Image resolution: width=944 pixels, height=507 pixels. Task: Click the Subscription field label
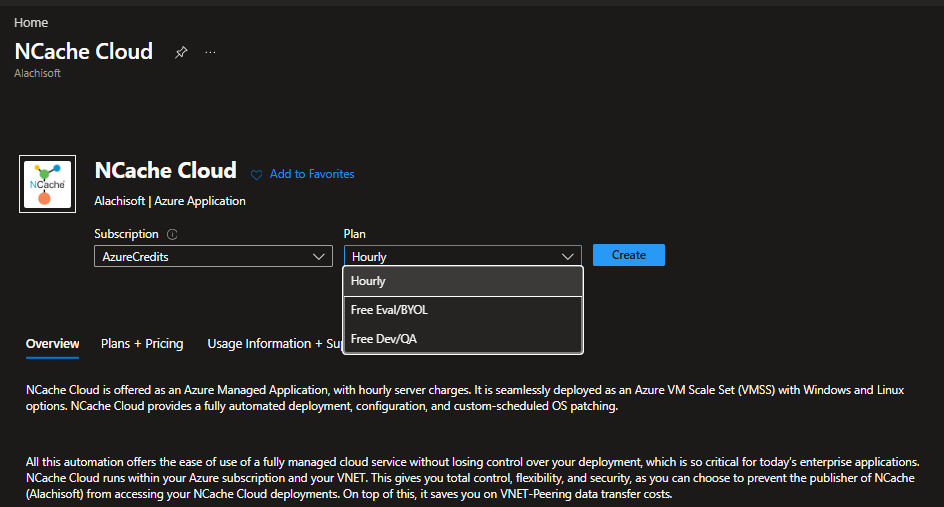pyautogui.click(x=126, y=234)
